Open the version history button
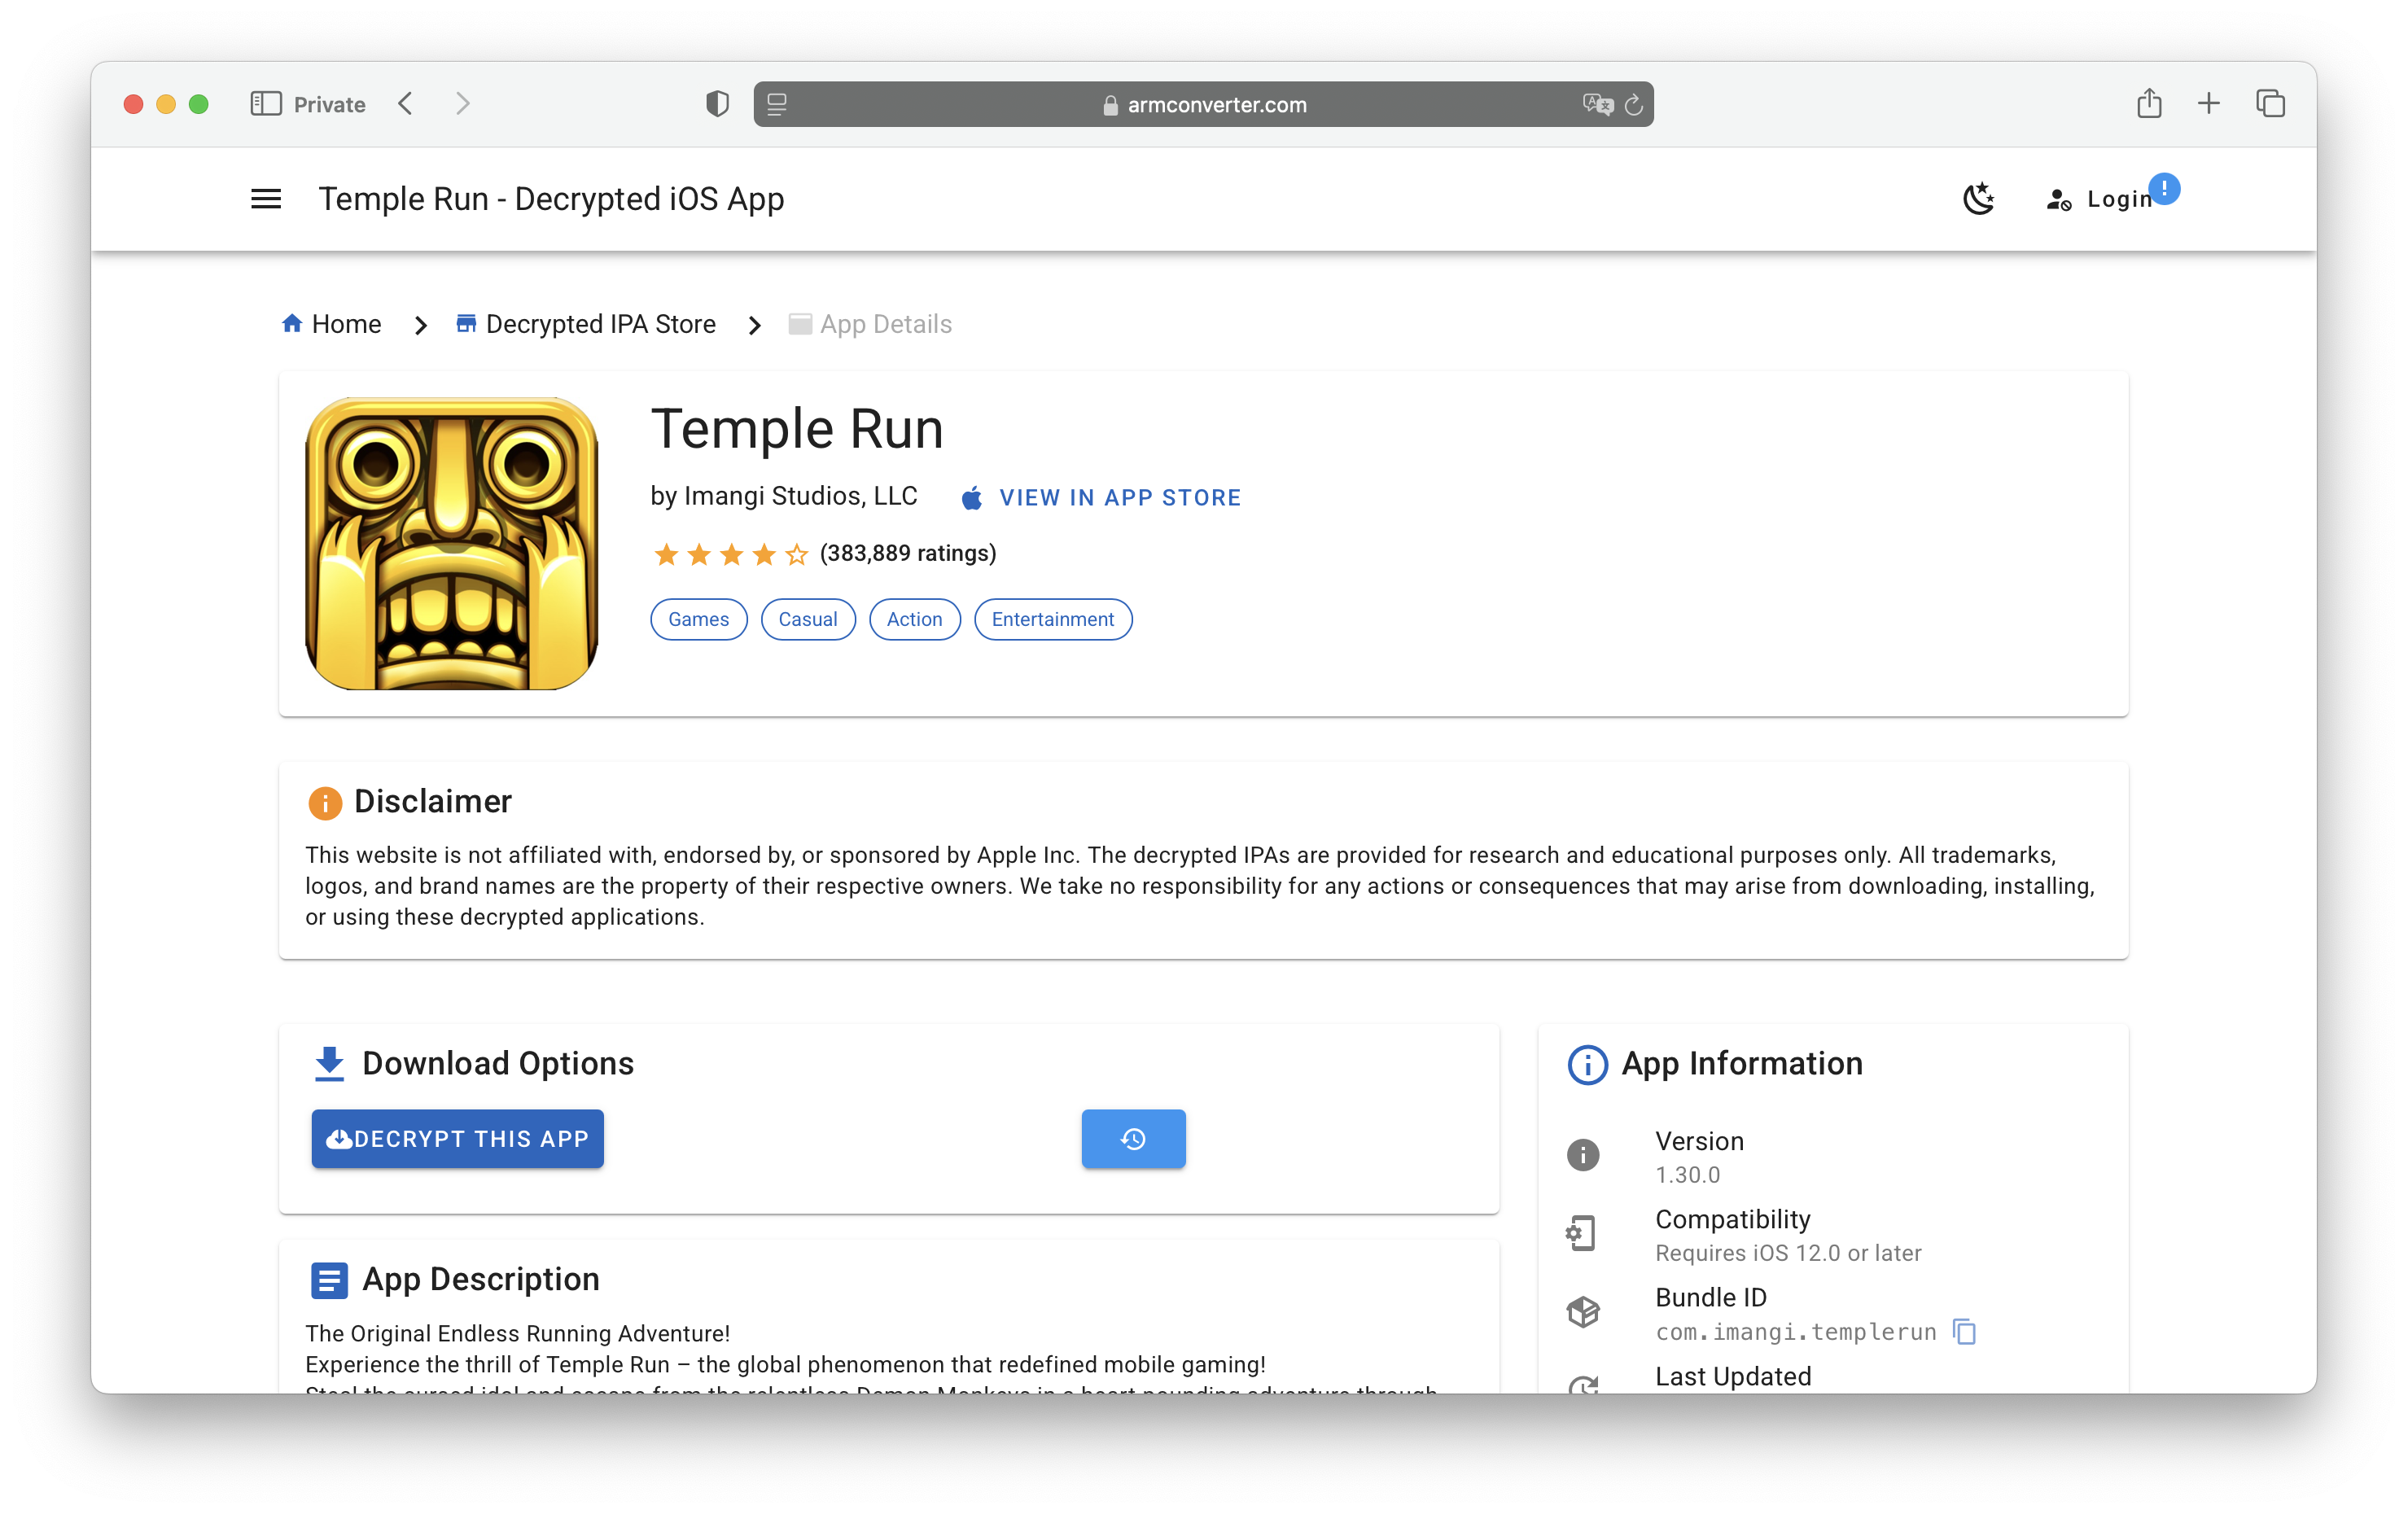The image size is (2408, 1514). pos(1132,1138)
